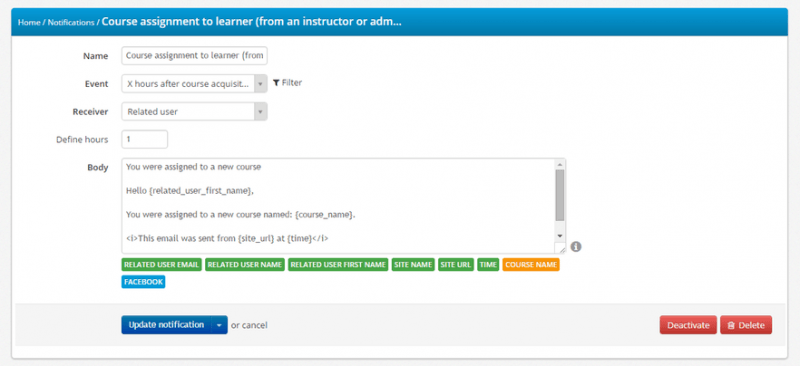This screenshot has height=366, width=800.
Task: Deactivate this notification
Action: tap(688, 325)
